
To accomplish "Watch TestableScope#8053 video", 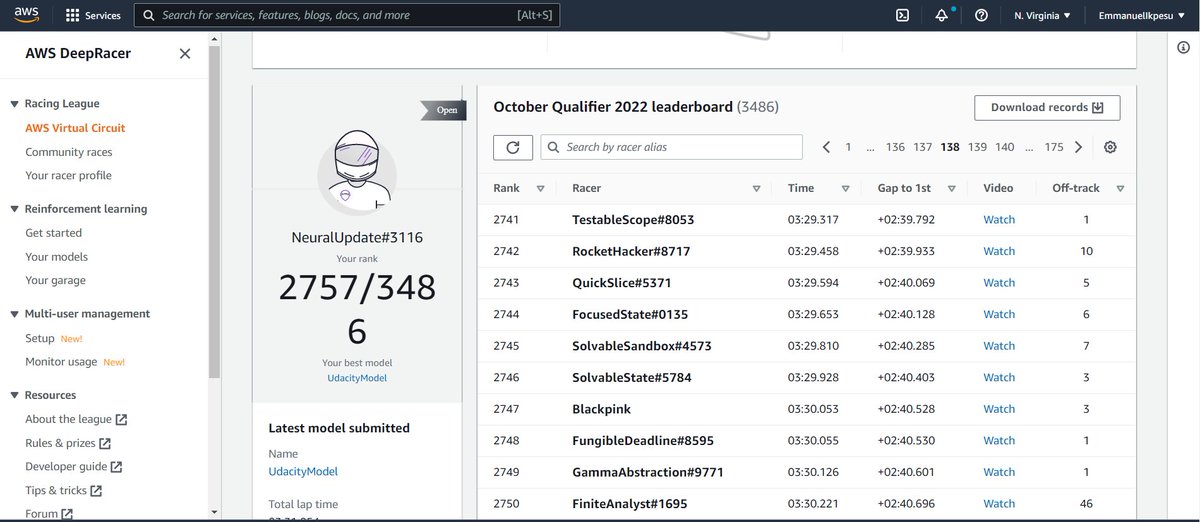I will pyautogui.click(x=999, y=220).
